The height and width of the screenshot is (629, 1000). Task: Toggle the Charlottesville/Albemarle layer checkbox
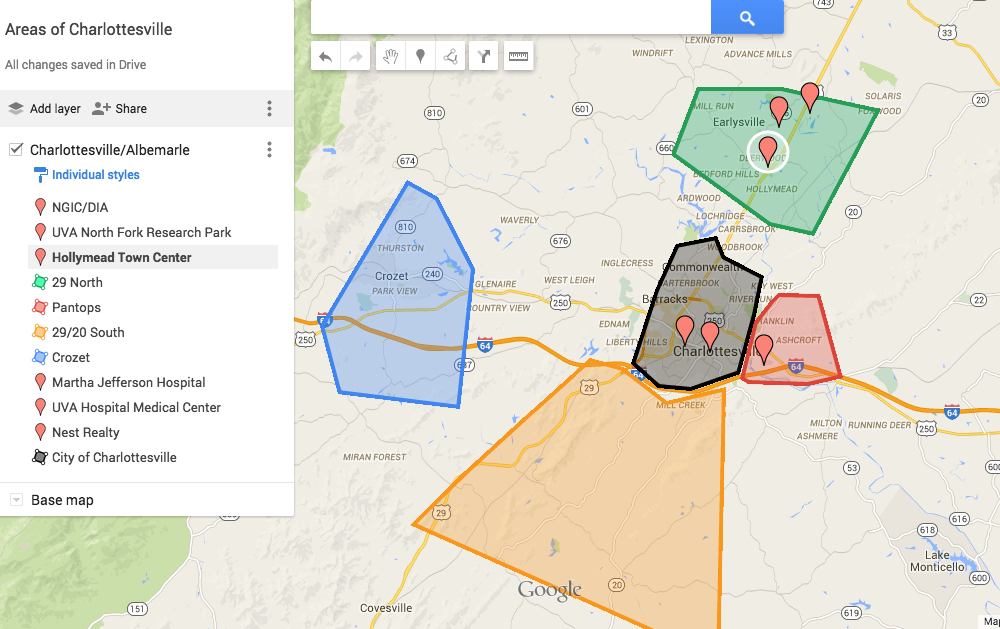16,148
